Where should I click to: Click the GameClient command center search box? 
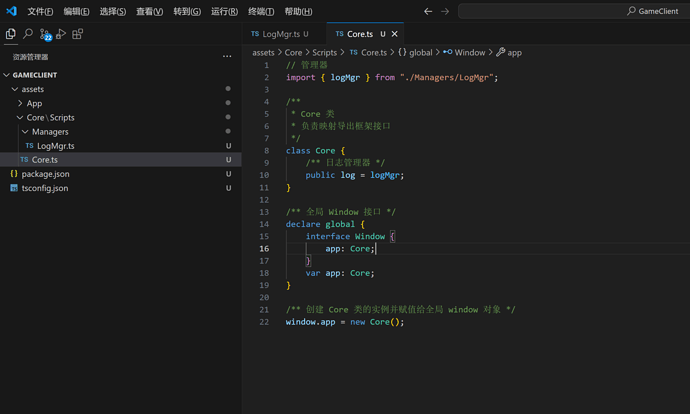(570, 11)
